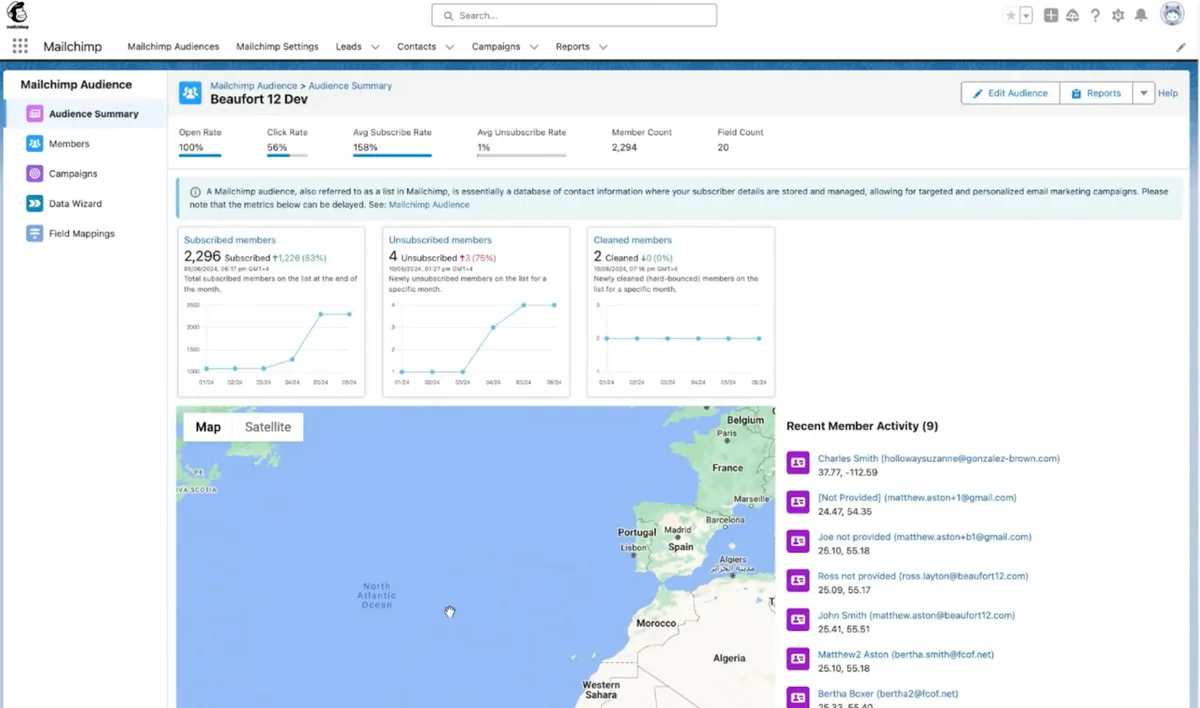Switch the map to Satellite view
Image resolution: width=1200 pixels, height=708 pixels.
click(x=268, y=427)
